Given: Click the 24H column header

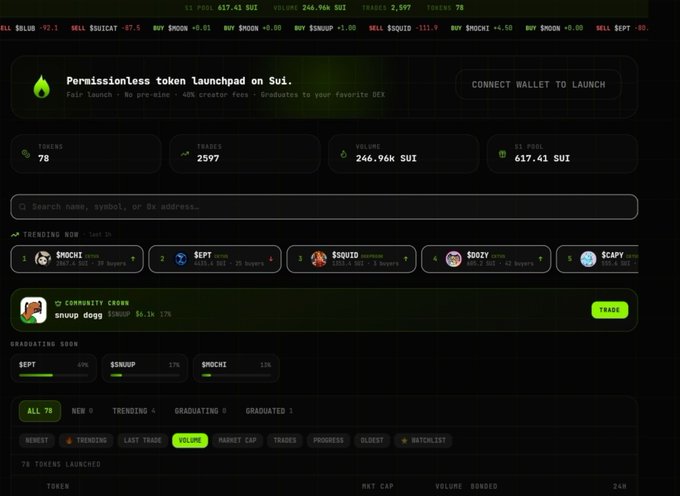Looking at the screenshot, I should coord(620,486).
